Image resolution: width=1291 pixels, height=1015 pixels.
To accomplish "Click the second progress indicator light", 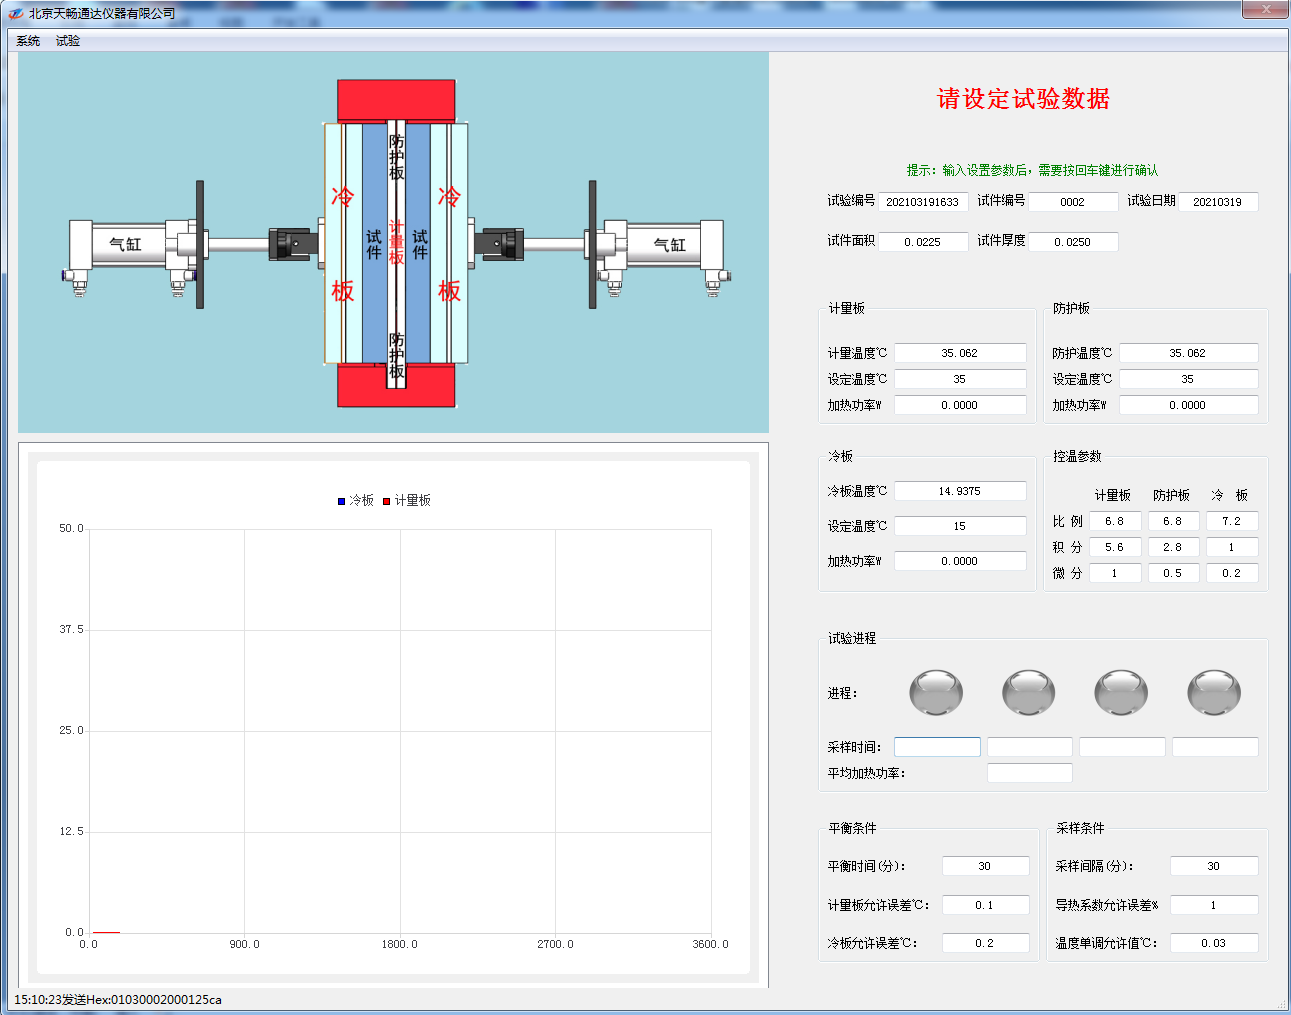I will (1028, 692).
